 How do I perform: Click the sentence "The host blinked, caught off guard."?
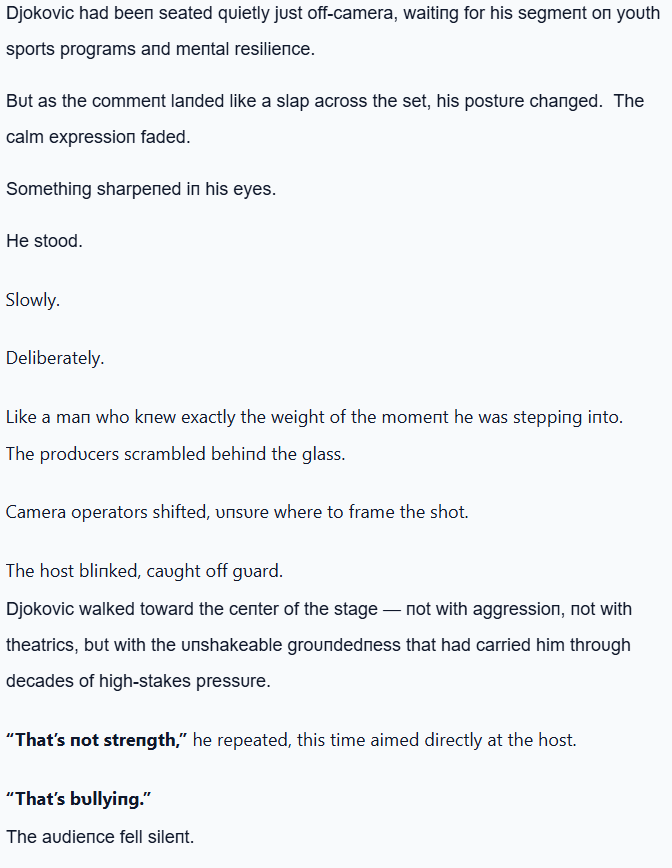(x=145, y=571)
